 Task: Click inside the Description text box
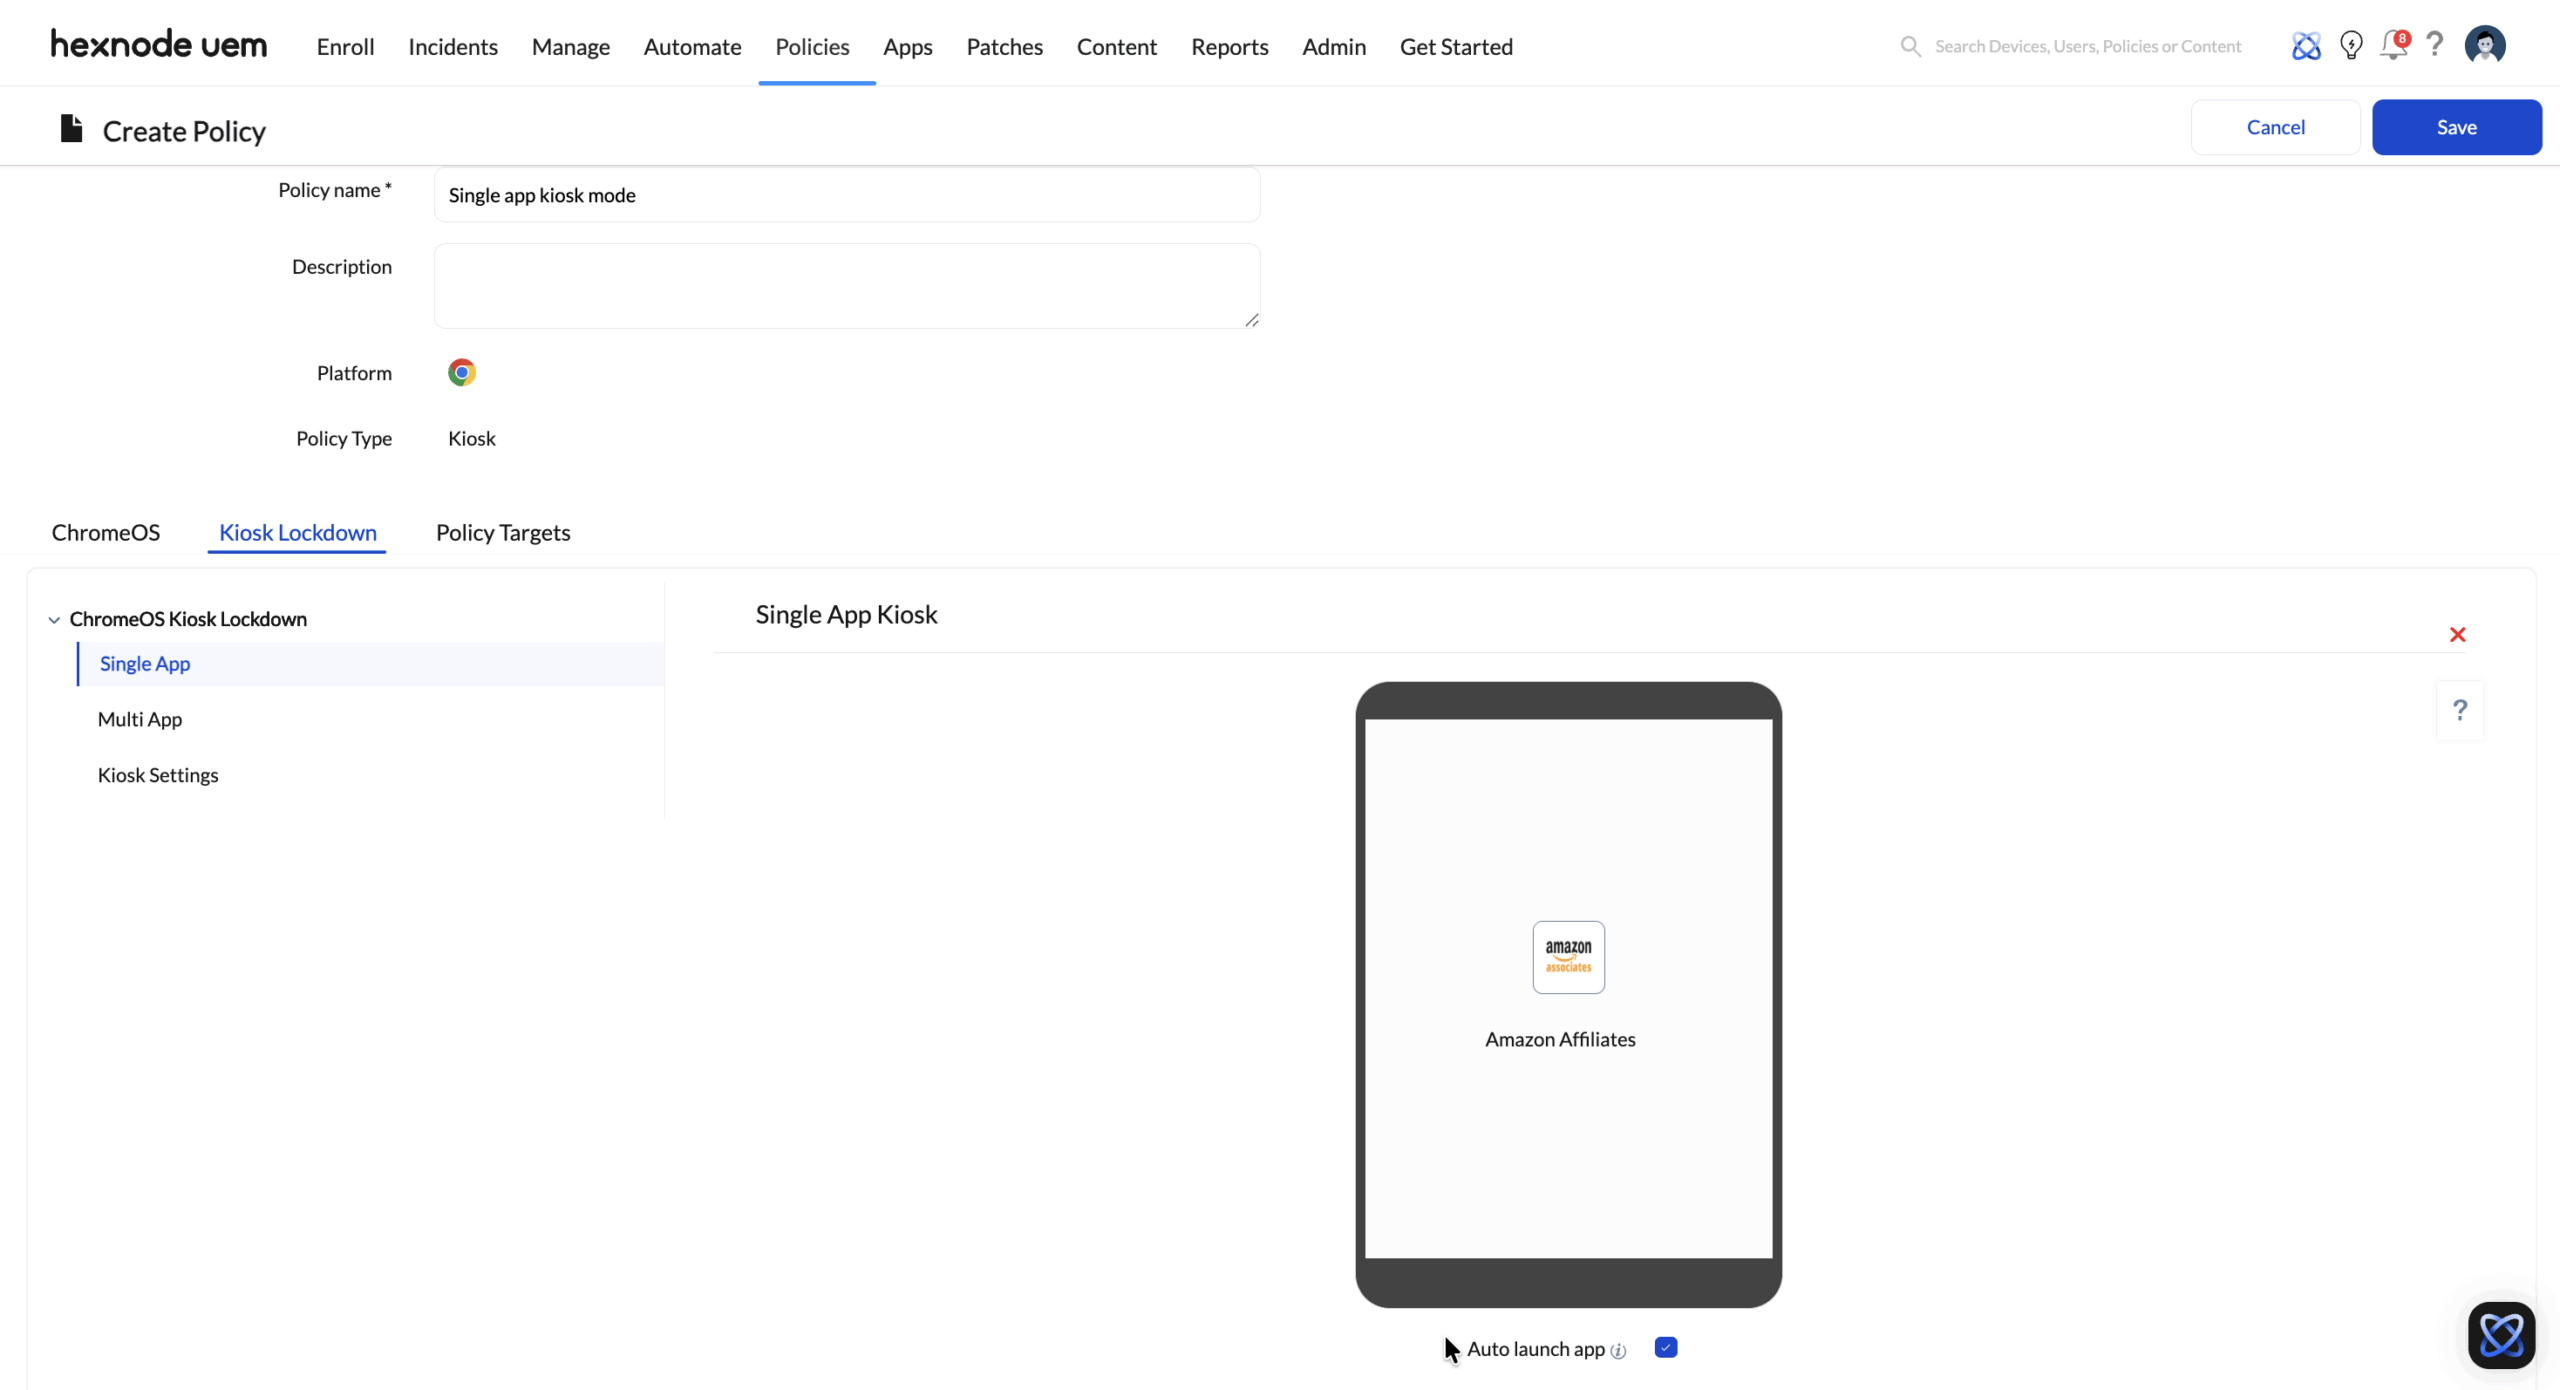846,285
